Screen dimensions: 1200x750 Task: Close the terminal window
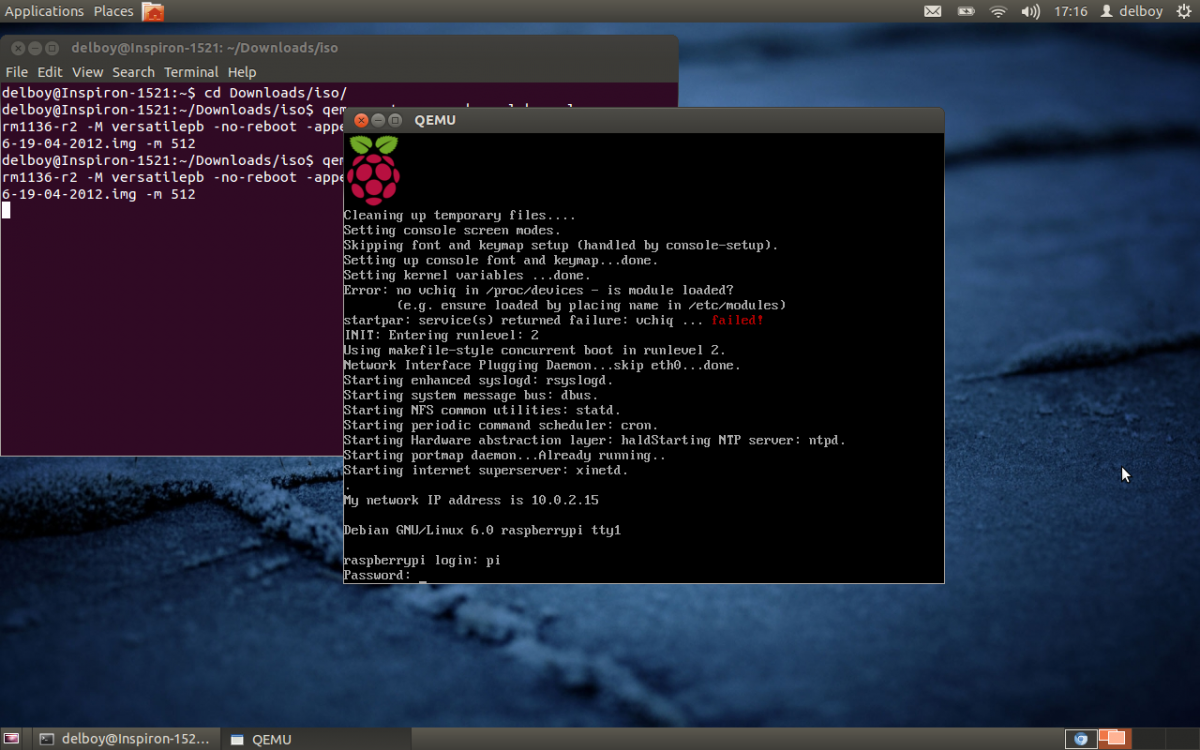(18, 48)
